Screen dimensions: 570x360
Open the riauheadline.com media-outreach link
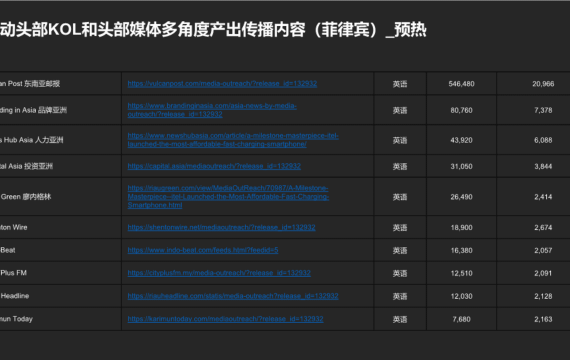(233, 296)
